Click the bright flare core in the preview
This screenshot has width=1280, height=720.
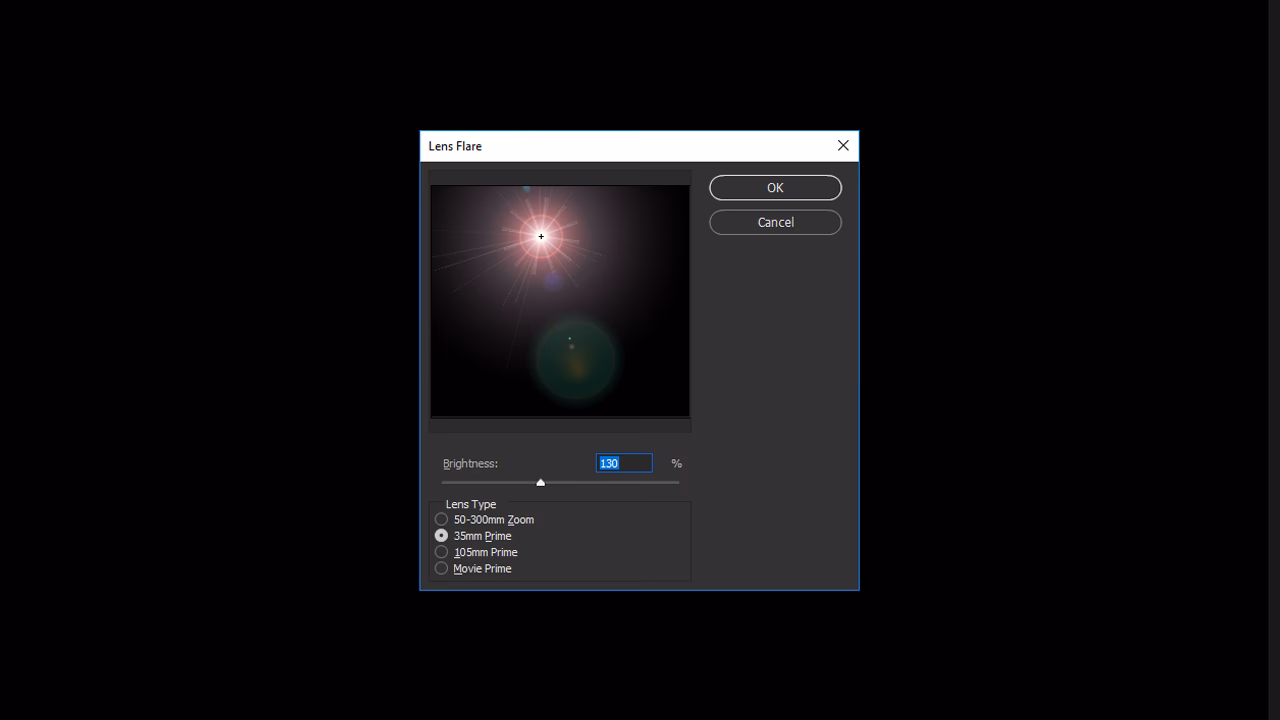[541, 236]
